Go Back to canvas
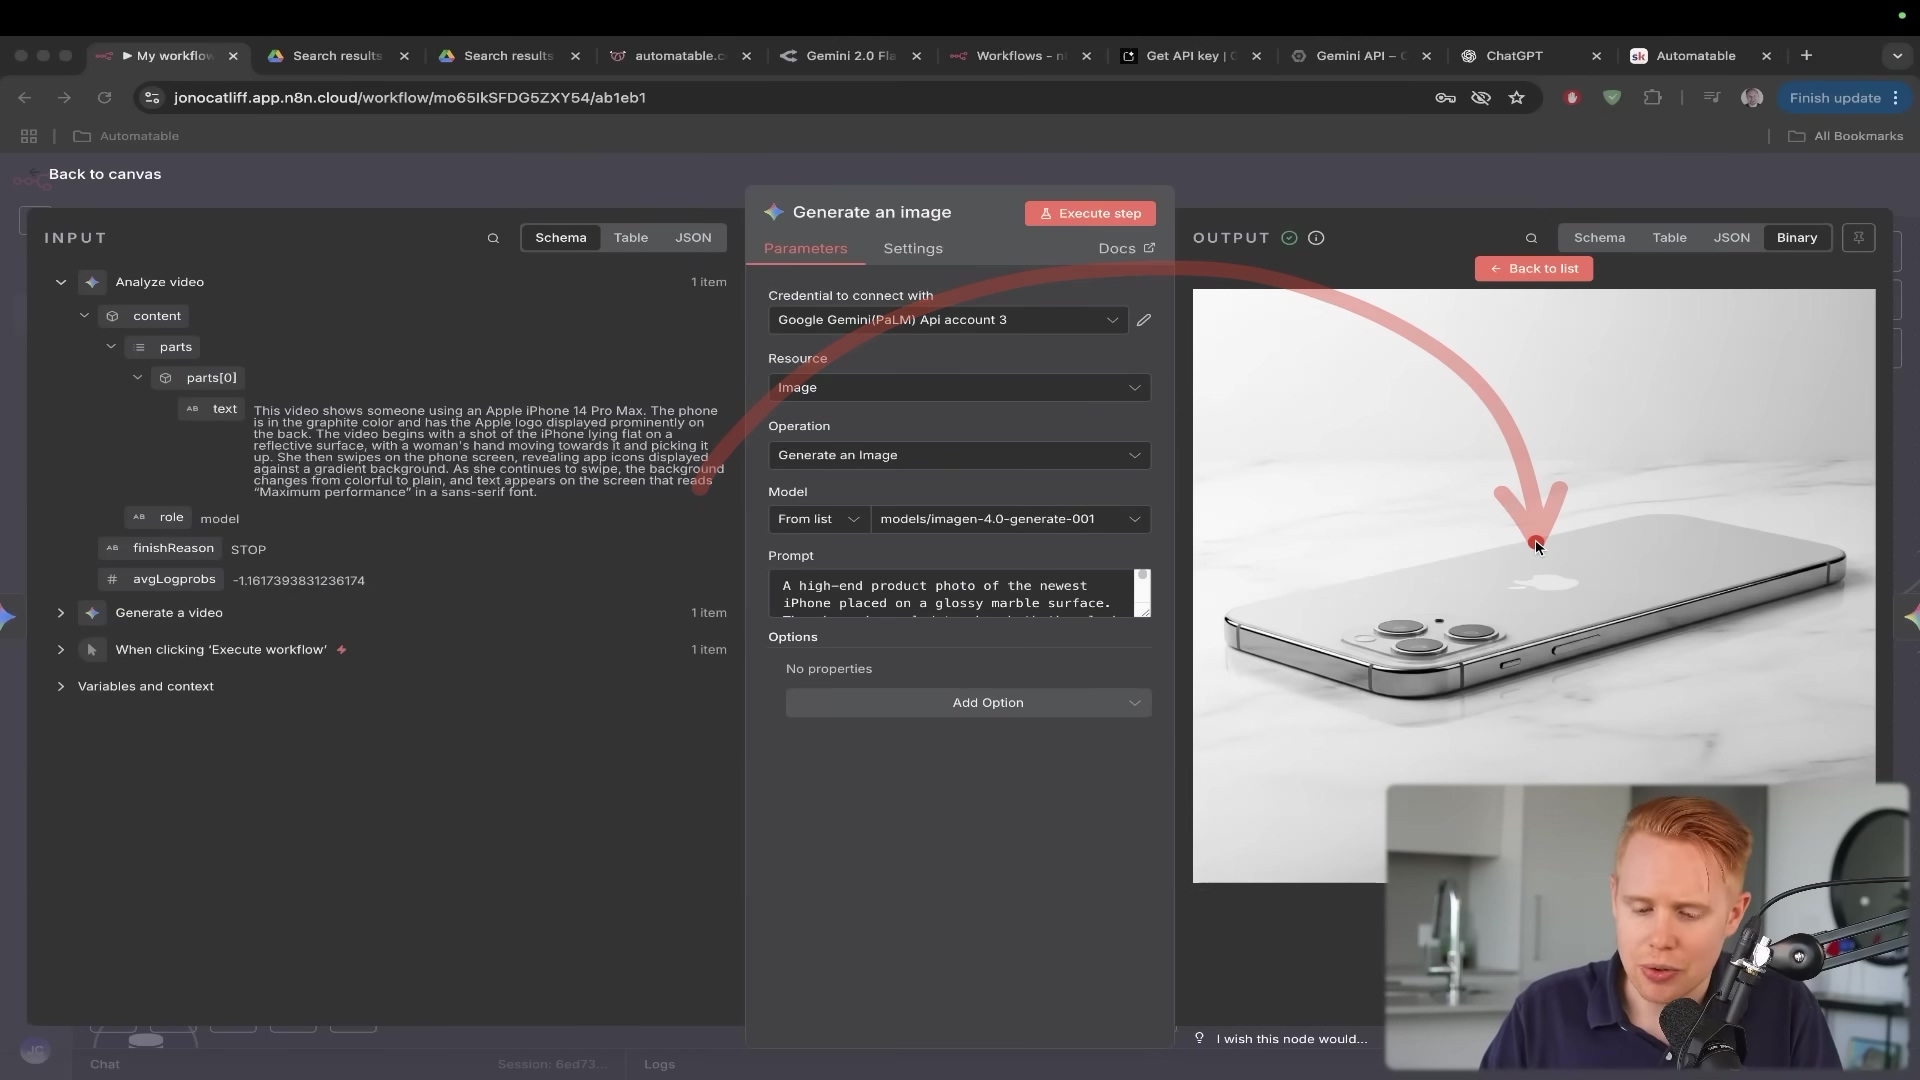The width and height of the screenshot is (1920, 1080). (104, 174)
